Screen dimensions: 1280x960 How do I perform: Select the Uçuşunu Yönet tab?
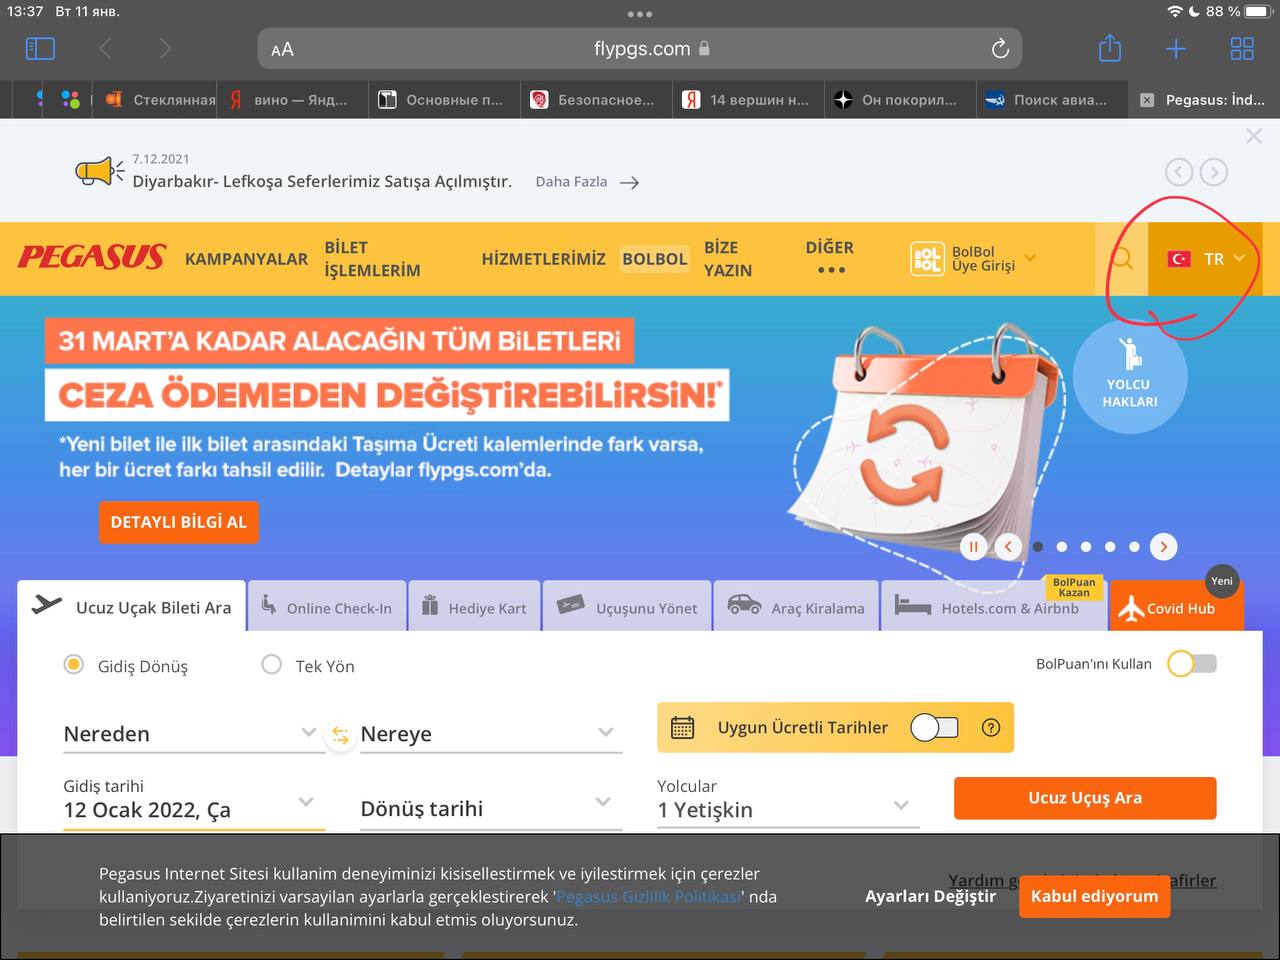[x=627, y=607]
